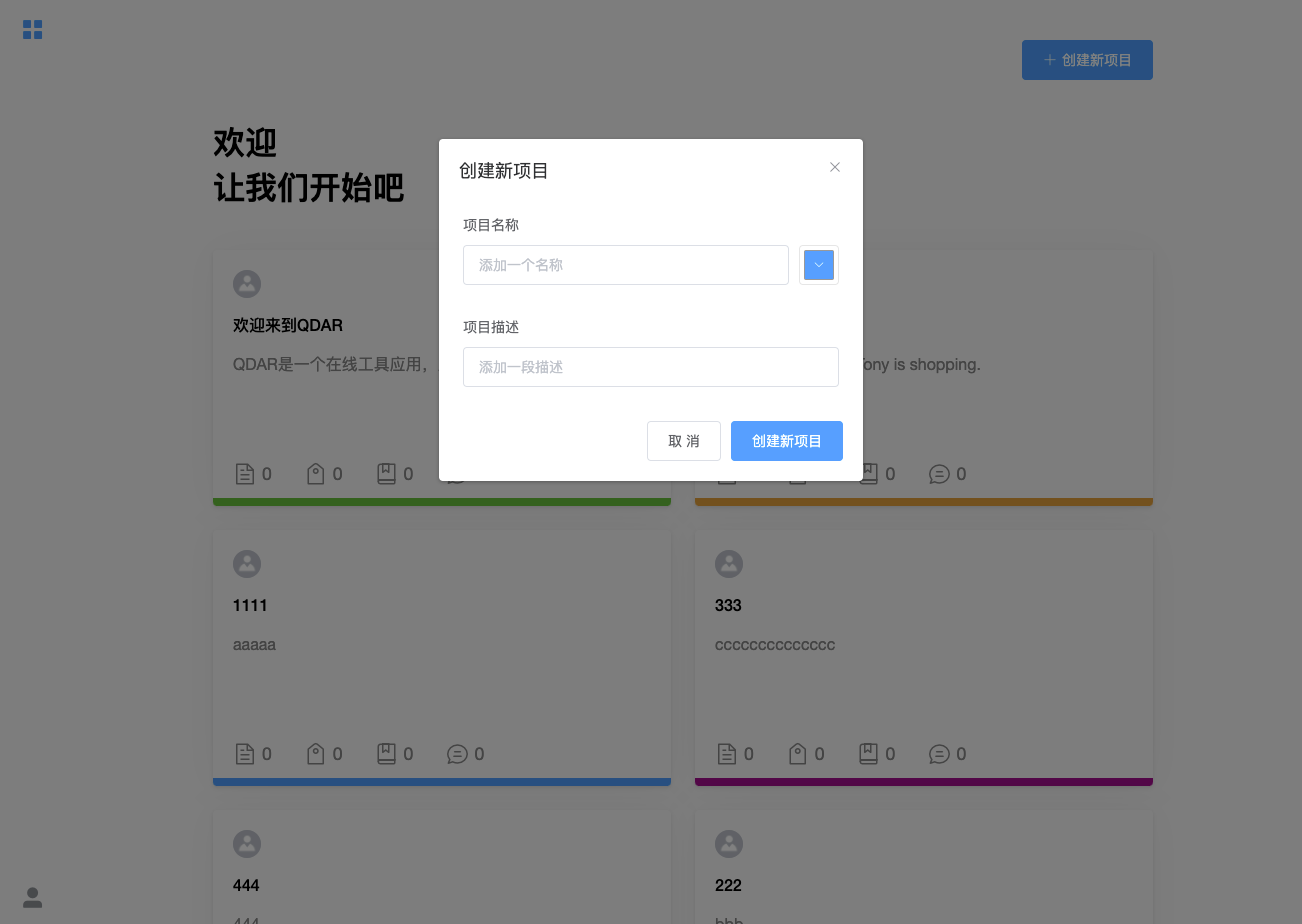Image resolution: width=1302 pixels, height=924 pixels.
Task: Click the 取消 button
Action: pyautogui.click(x=684, y=441)
